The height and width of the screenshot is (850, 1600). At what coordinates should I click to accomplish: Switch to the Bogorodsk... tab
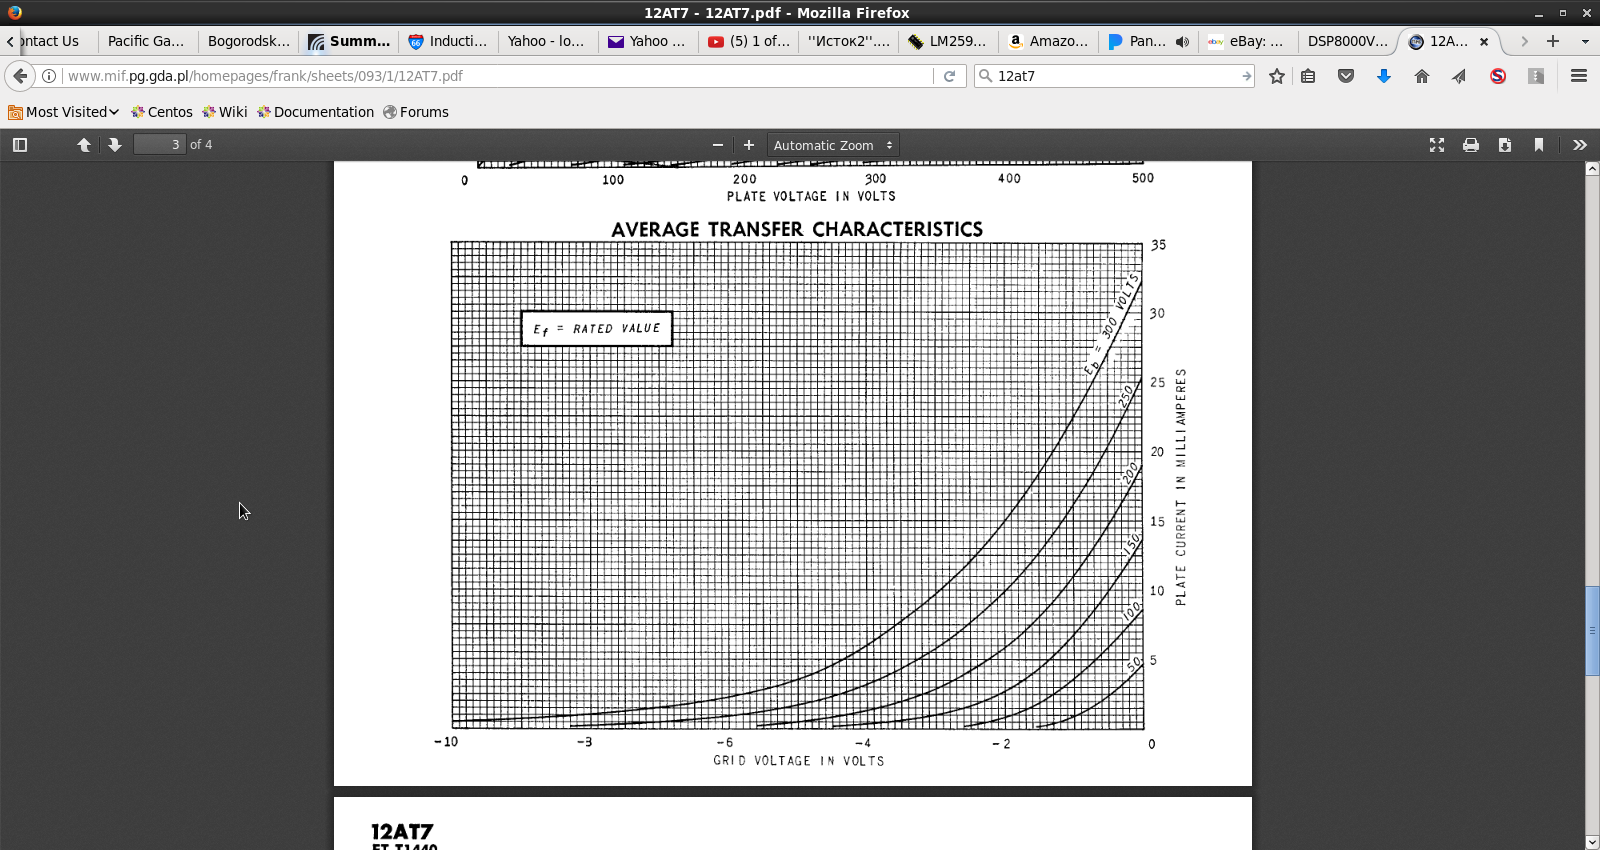248,41
